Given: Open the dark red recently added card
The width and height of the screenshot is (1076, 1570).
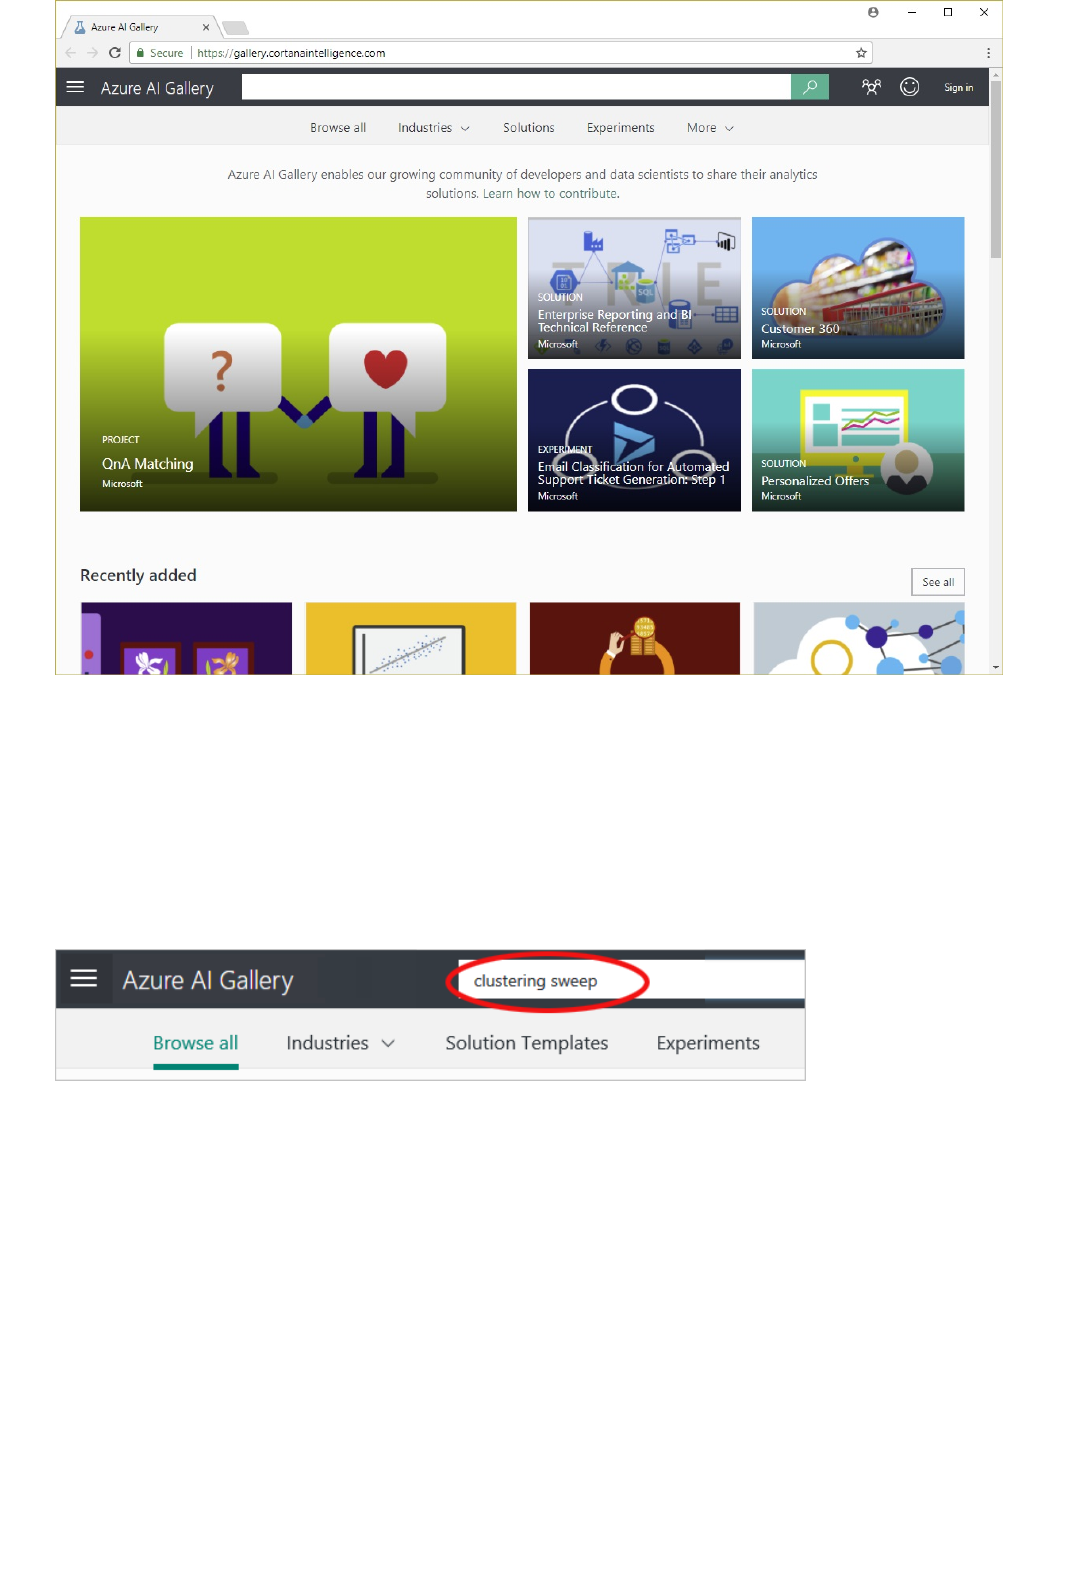Looking at the screenshot, I should pyautogui.click(x=635, y=638).
